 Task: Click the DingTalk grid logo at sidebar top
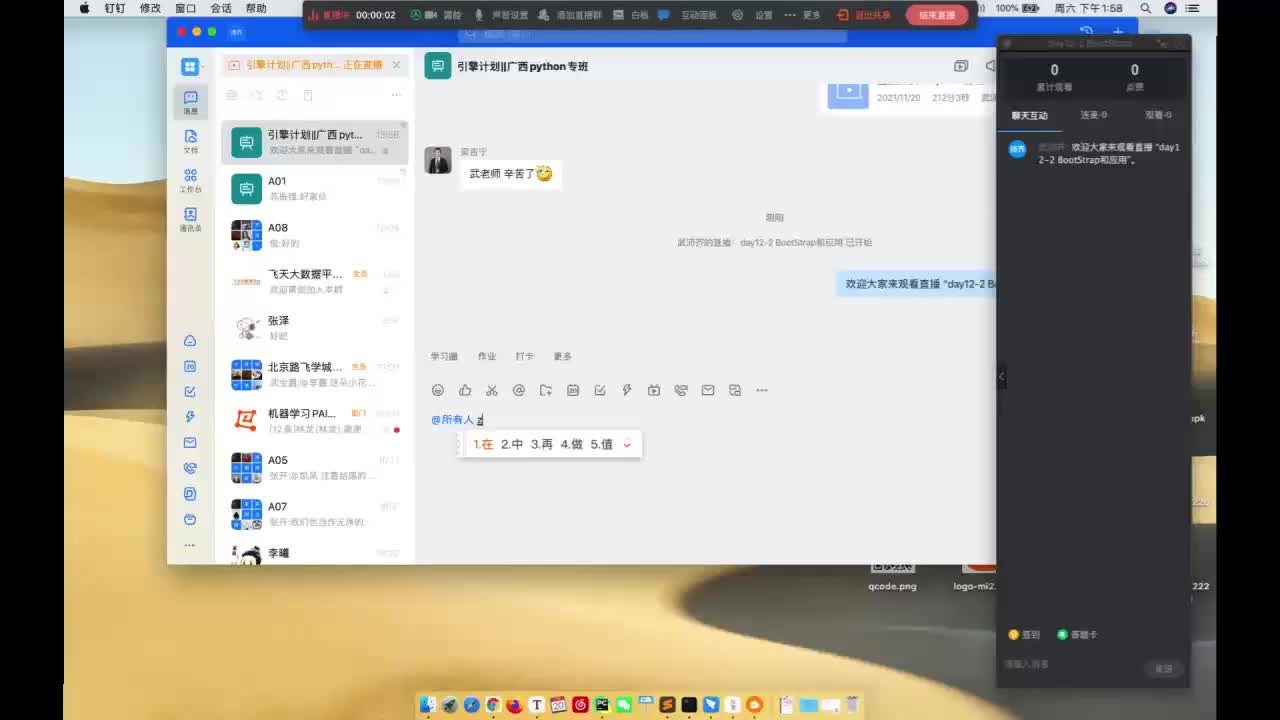190,67
